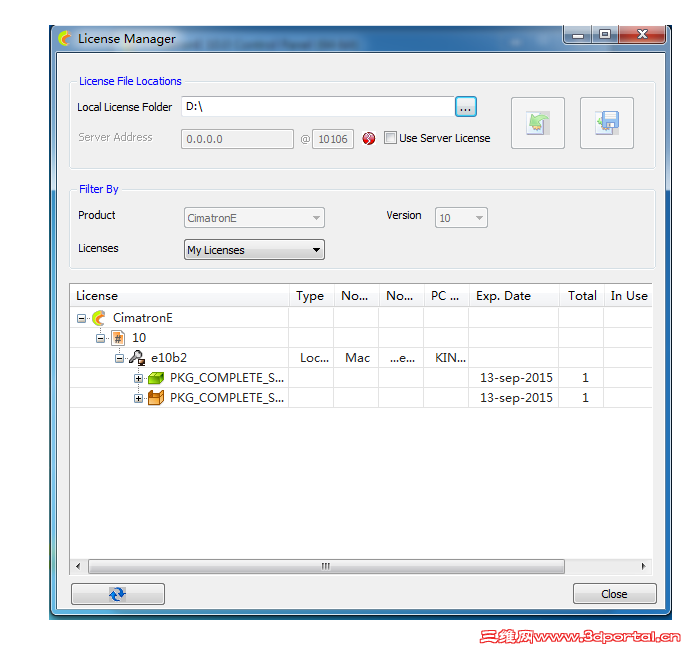Open the Version 10 dropdown
This screenshot has height=650, width=700.
pos(461,218)
